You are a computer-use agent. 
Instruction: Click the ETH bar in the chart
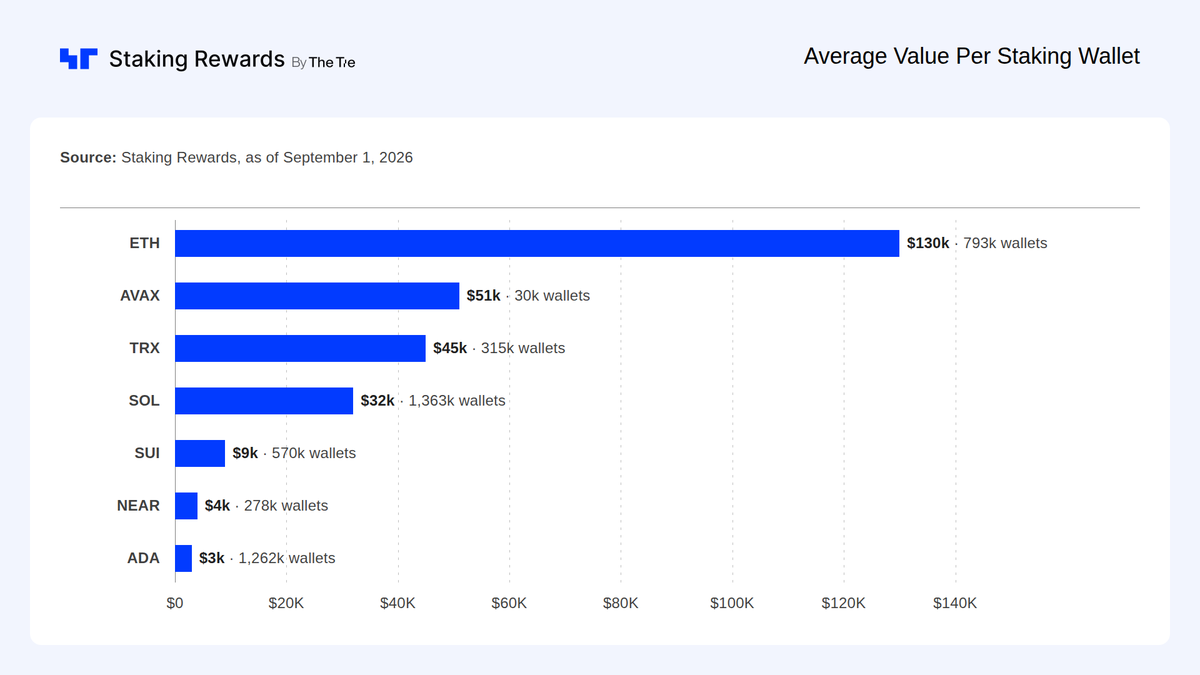tap(537, 243)
